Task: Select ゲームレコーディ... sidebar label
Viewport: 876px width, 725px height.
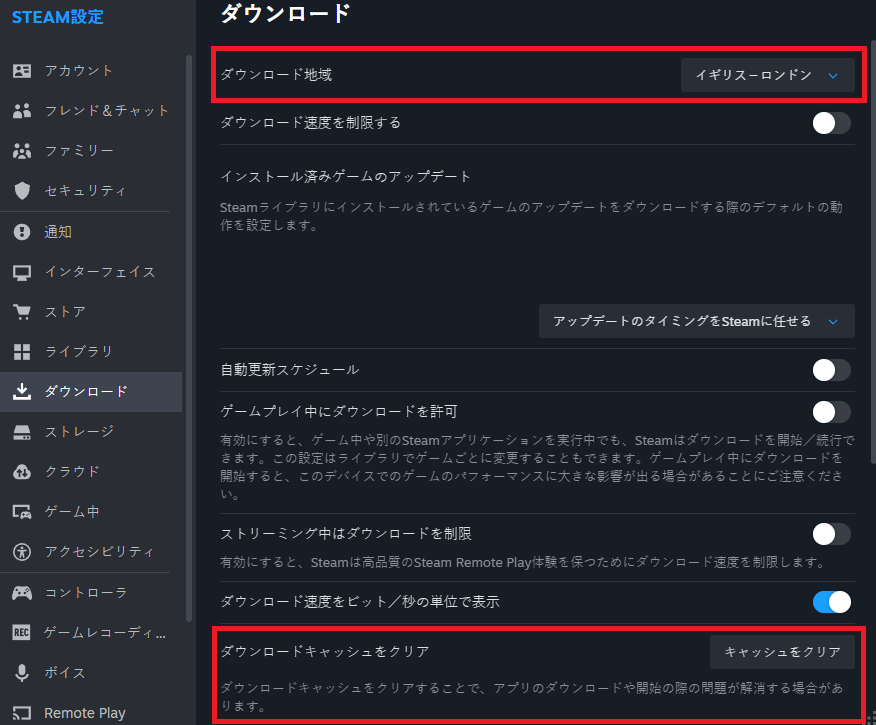Action: pos(105,633)
